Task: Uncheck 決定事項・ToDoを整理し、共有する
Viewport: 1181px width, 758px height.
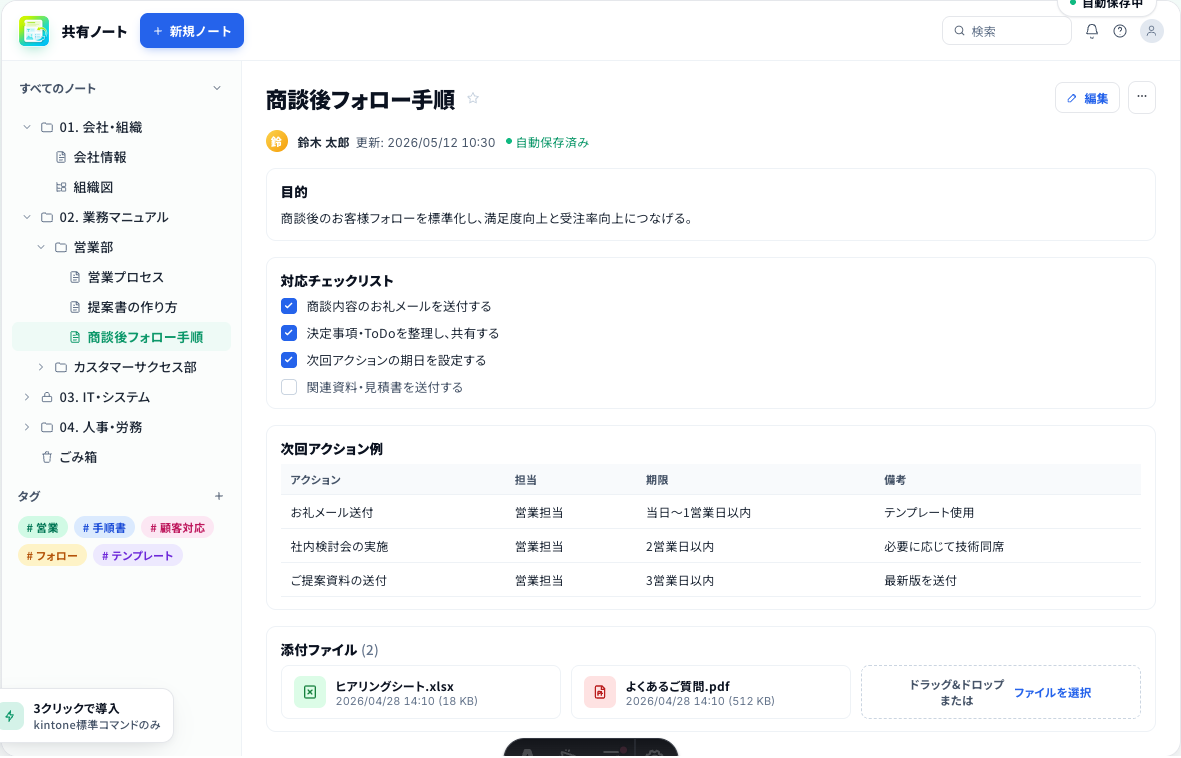Action: click(289, 333)
